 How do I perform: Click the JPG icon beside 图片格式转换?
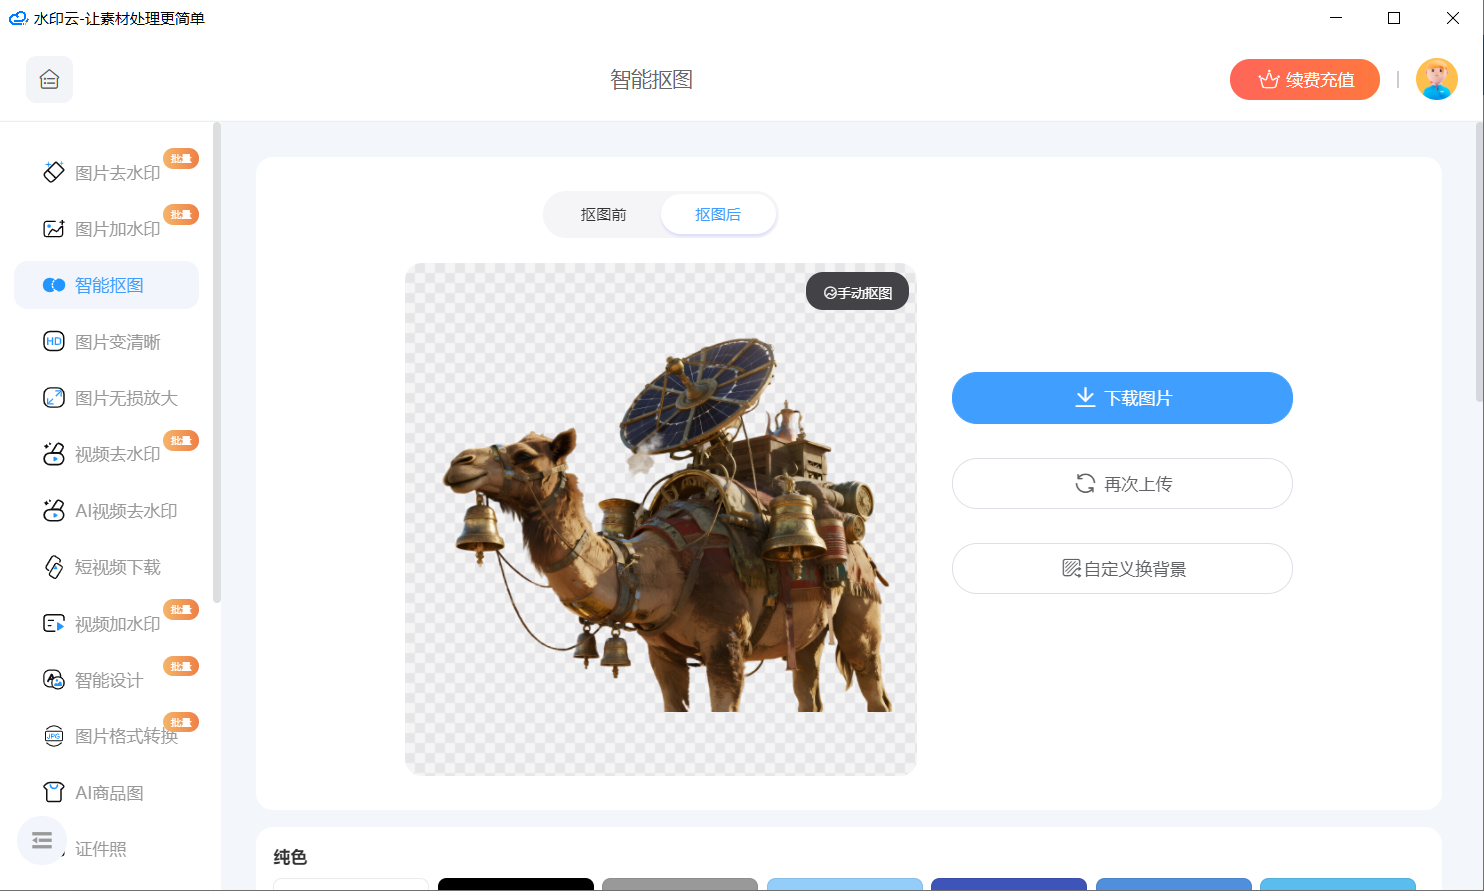[54, 736]
